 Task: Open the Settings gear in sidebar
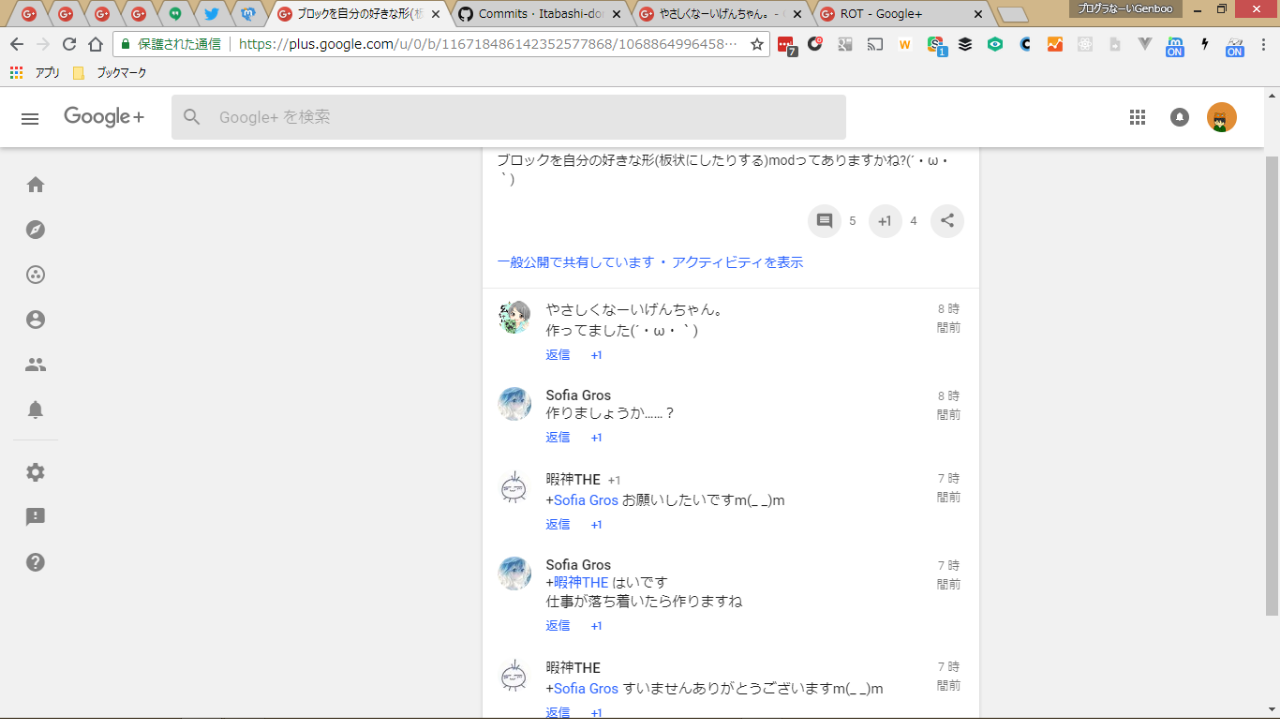click(x=35, y=472)
